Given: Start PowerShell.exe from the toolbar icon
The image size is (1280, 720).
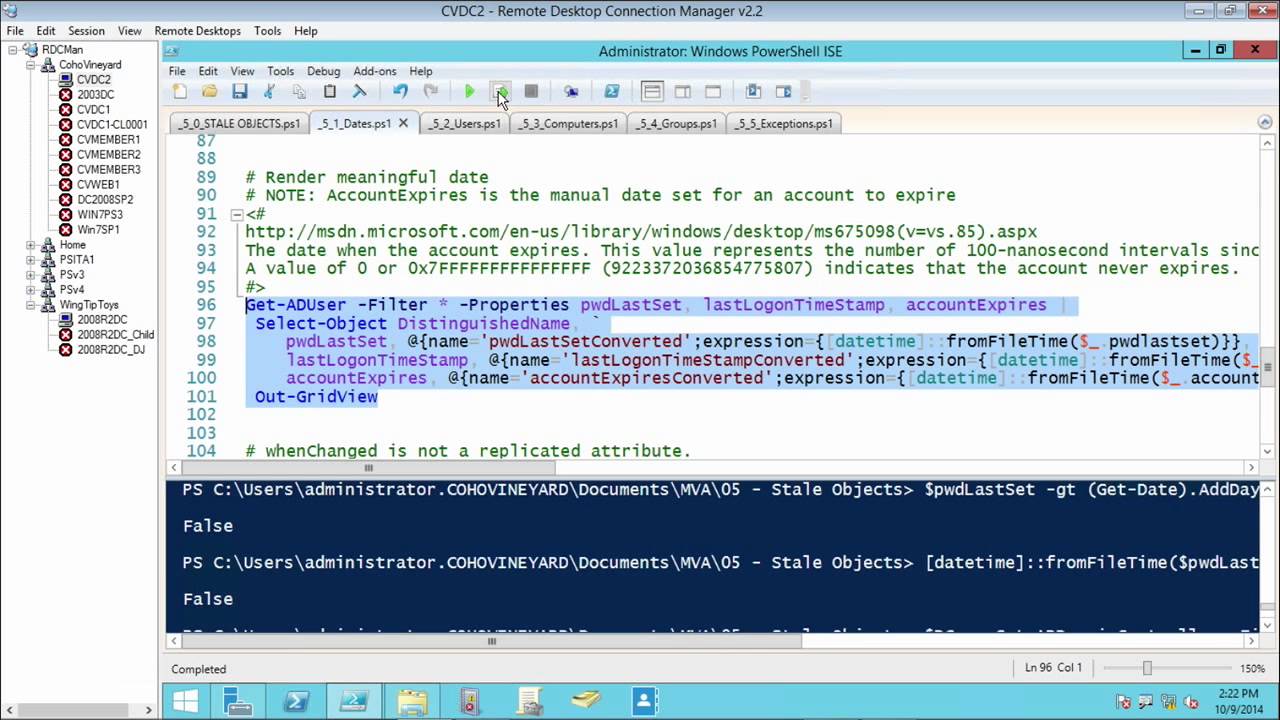Looking at the screenshot, I should [611, 92].
